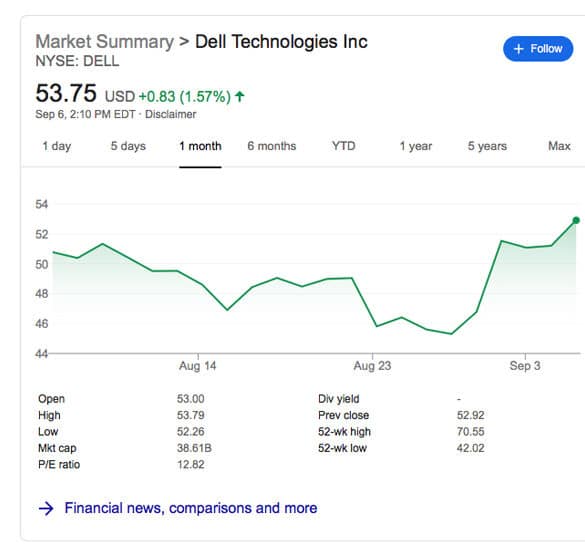
Task: Open the Disclaimer link
Action: [171, 114]
